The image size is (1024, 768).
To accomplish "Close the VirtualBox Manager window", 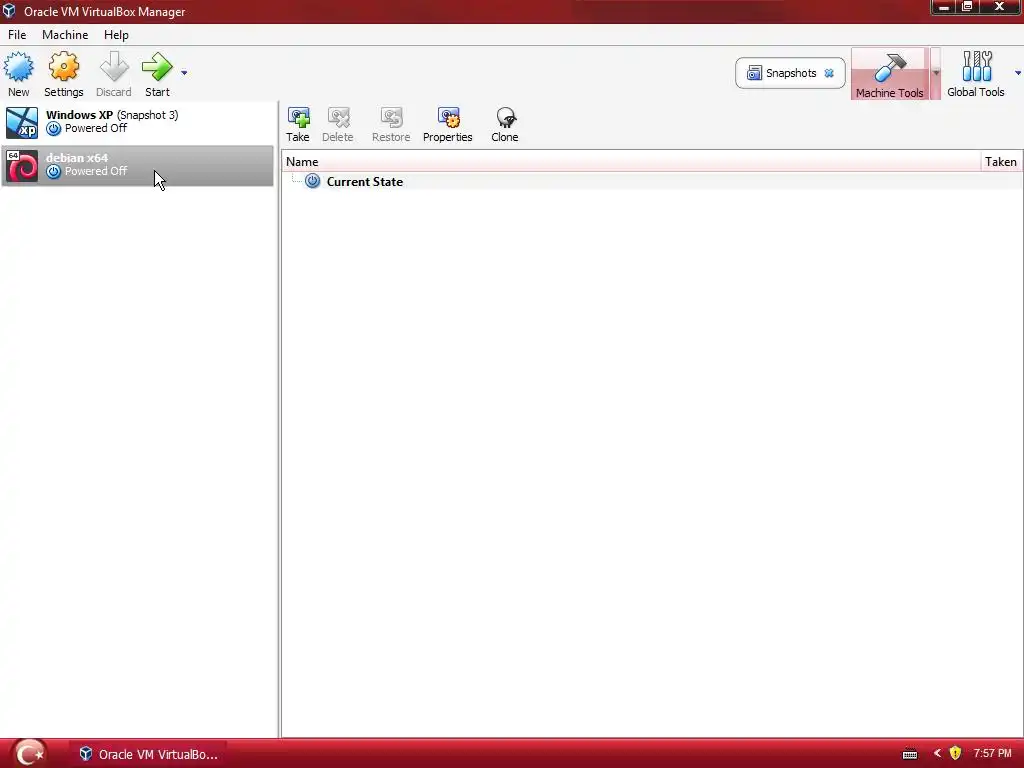I will pos(999,7).
